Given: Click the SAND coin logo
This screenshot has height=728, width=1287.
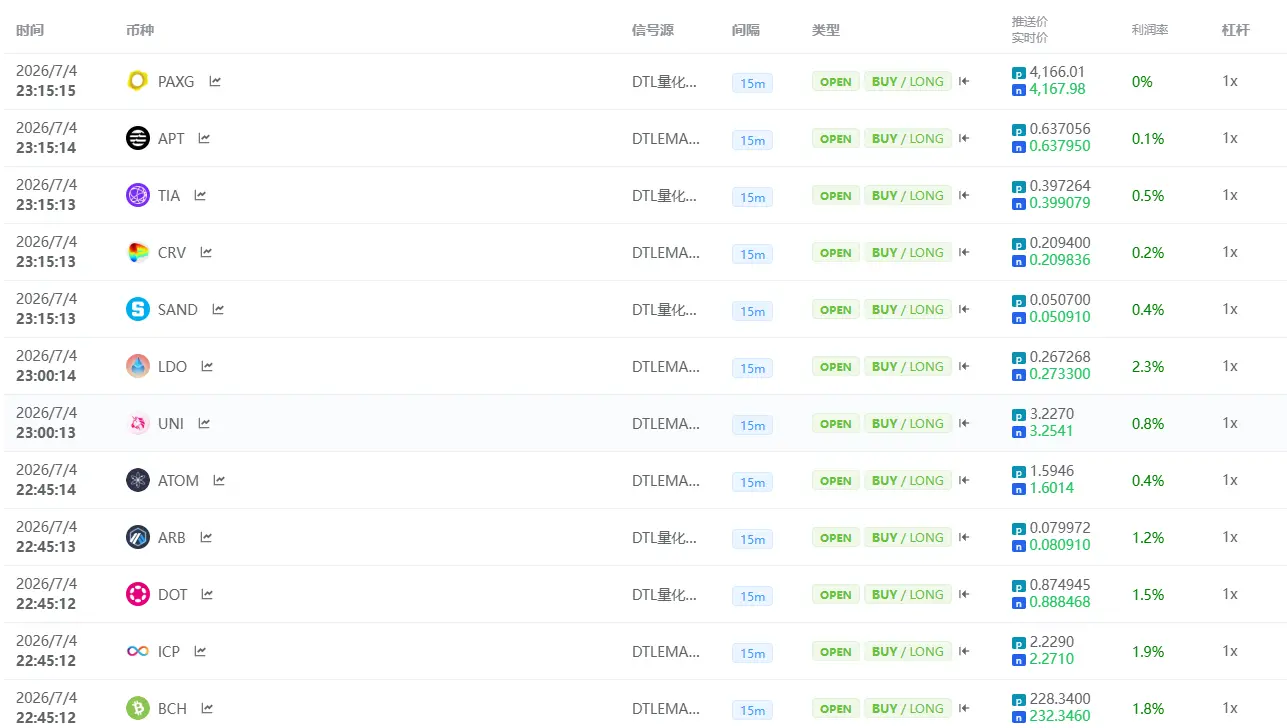Looking at the screenshot, I should click(138, 309).
